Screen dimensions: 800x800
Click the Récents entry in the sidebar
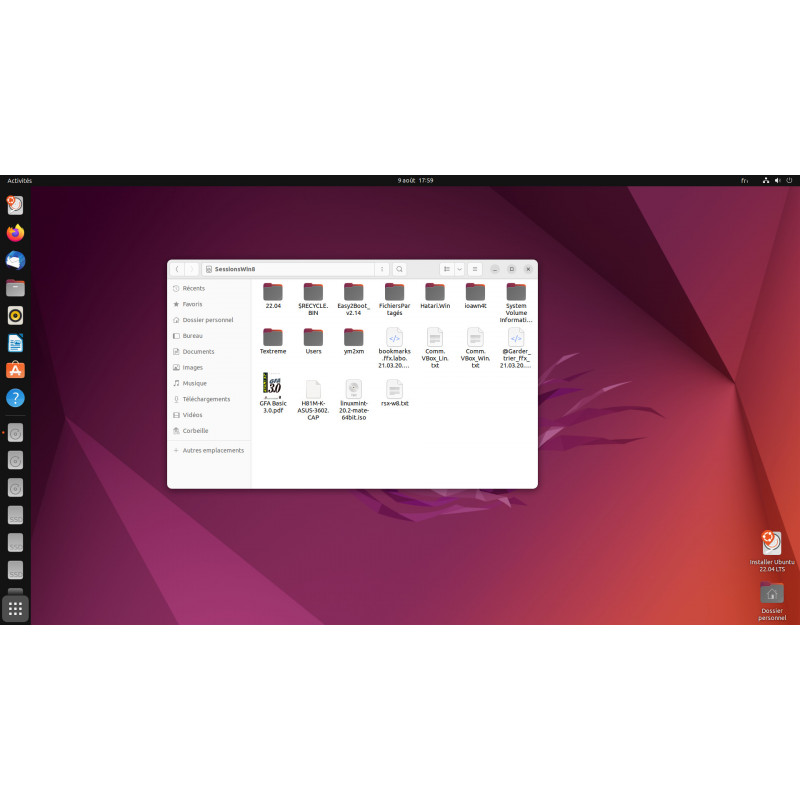coord(194,288)
